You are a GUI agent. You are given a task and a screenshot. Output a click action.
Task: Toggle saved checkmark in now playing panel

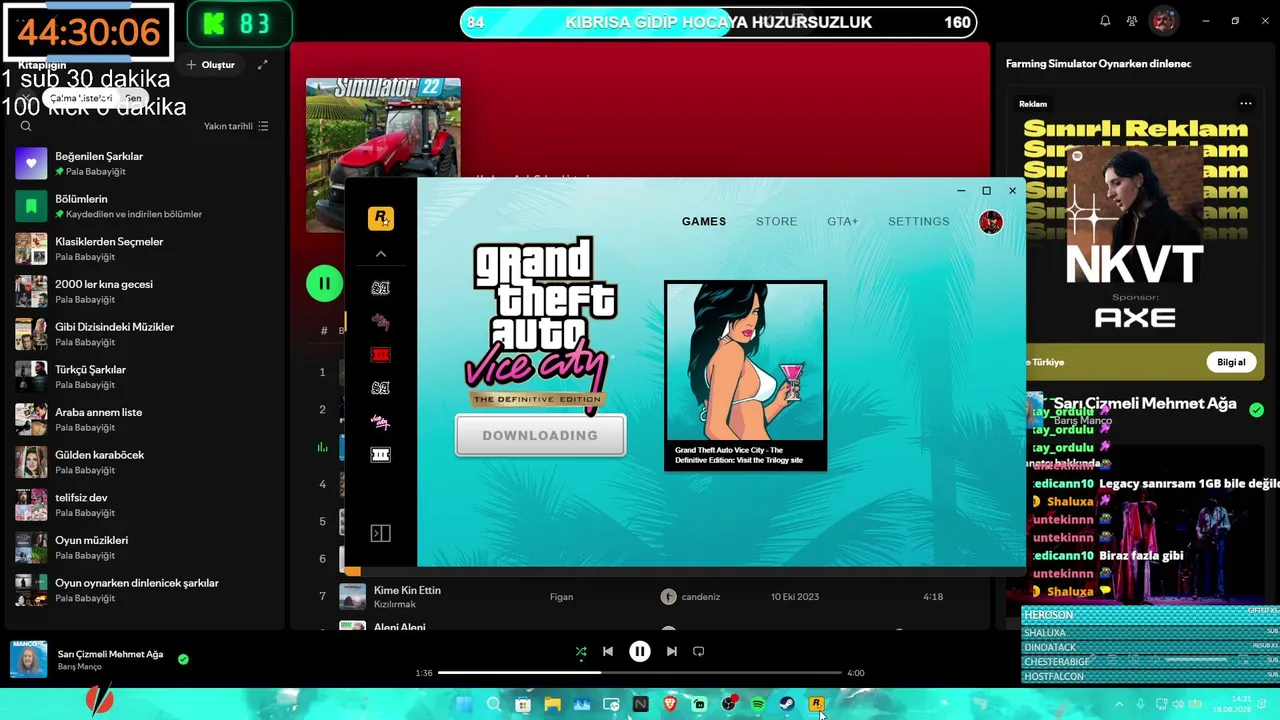point(1256,410)
